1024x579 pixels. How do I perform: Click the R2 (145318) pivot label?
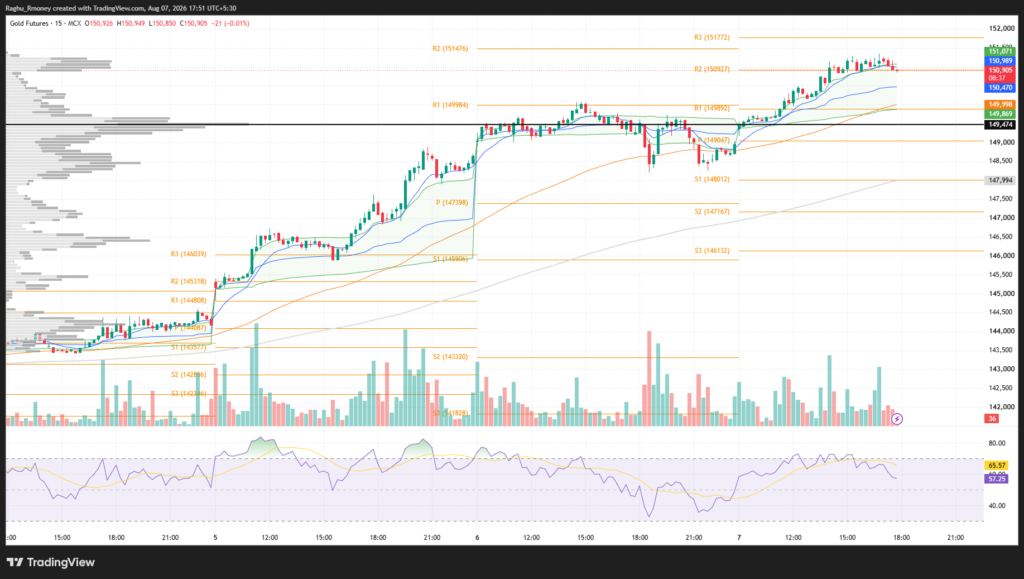click(x=188, y=281)
